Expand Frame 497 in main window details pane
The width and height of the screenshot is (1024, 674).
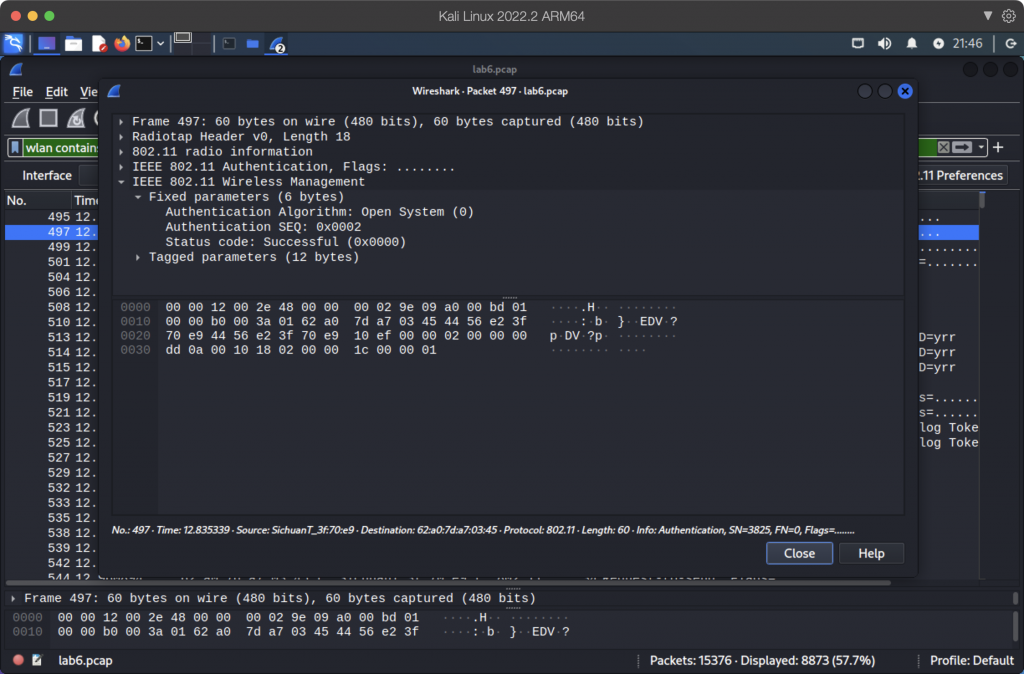[x=13, y=598]
